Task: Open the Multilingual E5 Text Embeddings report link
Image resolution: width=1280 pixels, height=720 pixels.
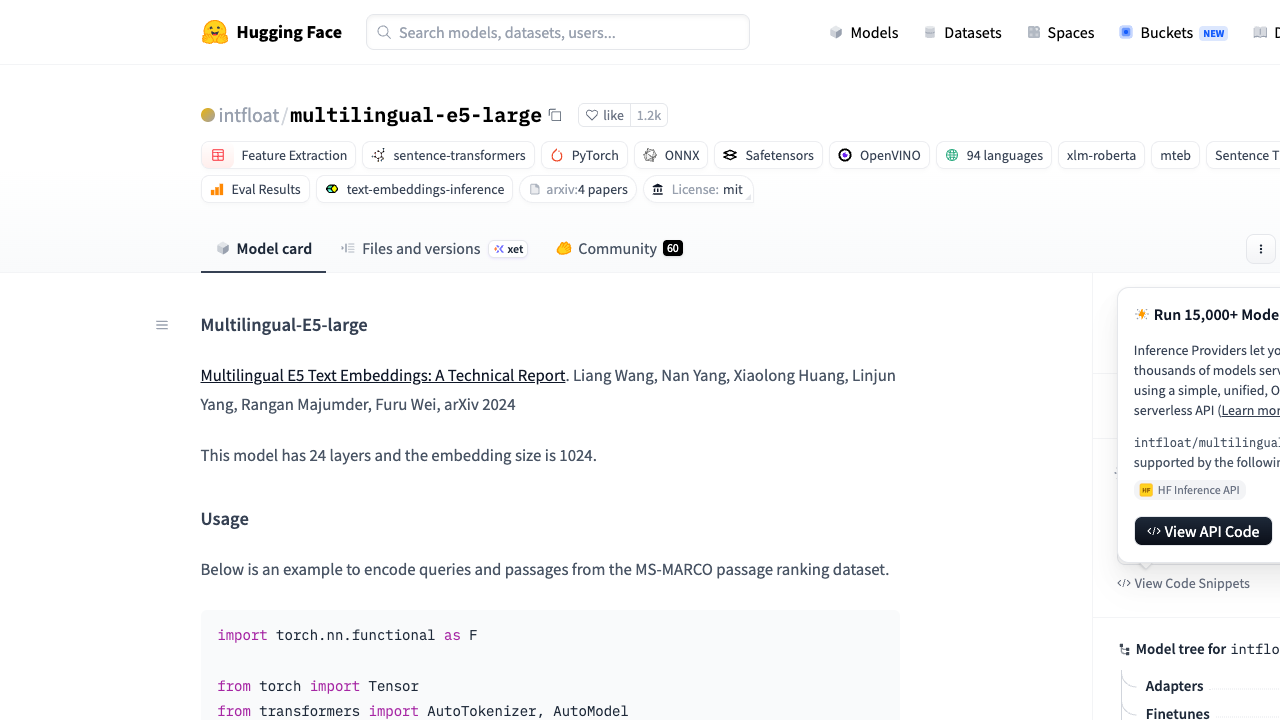Action: (x=383, y=375)
